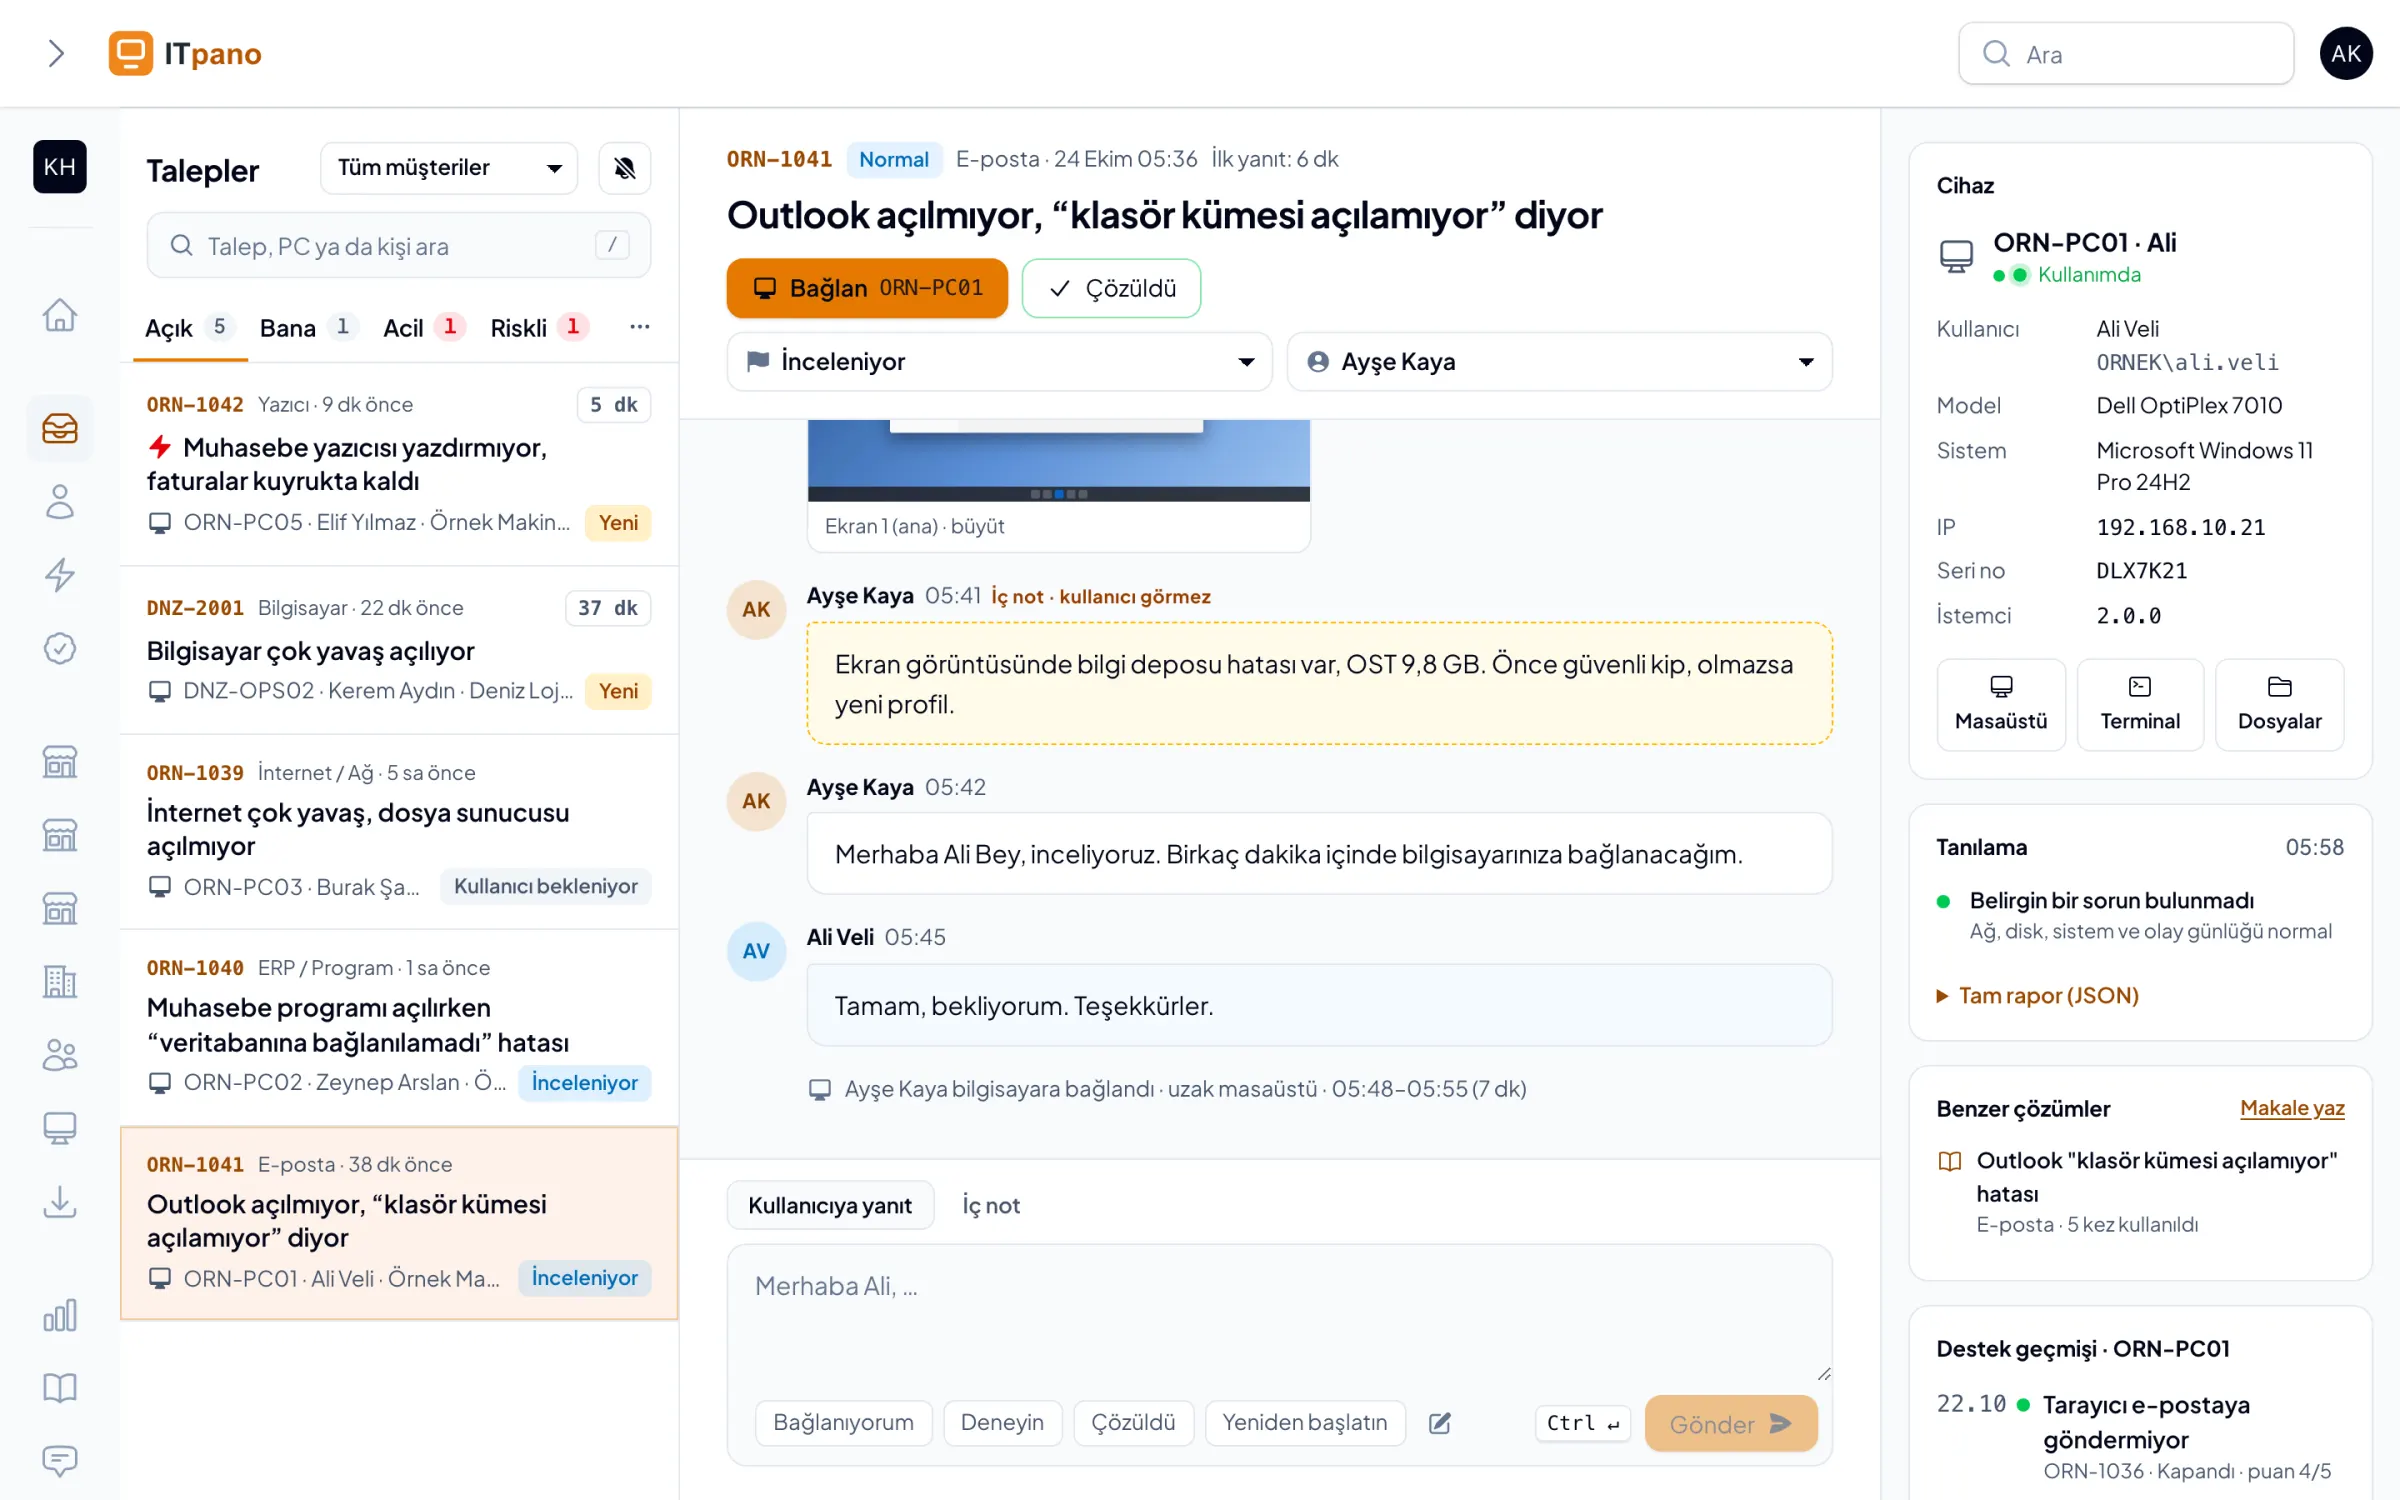The width and height of the screenshot is (2400, 1500).
Task: Open the Terminal button
Action: 2139,704
